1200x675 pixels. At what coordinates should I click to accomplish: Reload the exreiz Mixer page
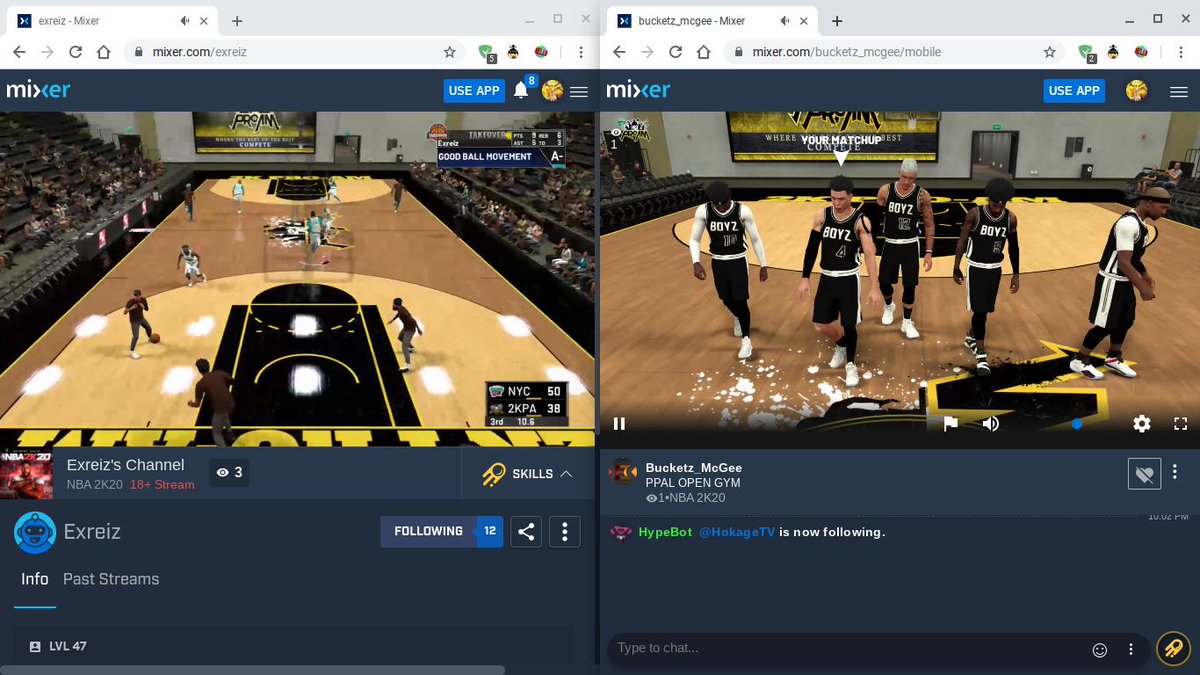(75, 52)
